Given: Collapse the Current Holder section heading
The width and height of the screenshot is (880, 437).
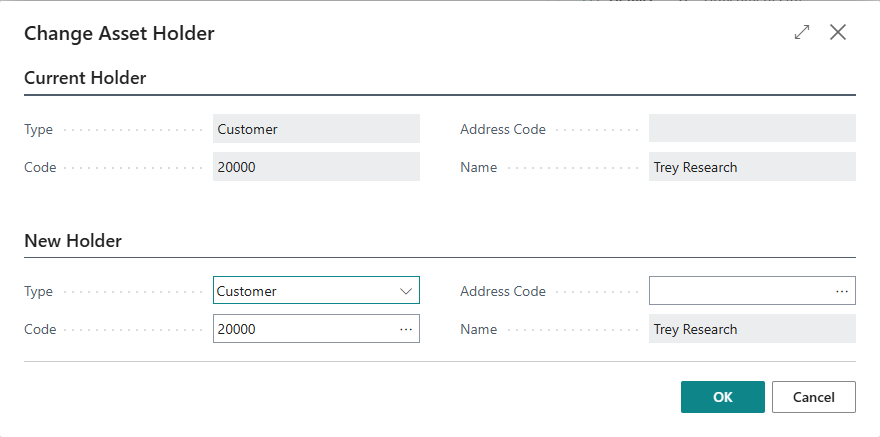Looking at the screenshot, I should 85,78.
